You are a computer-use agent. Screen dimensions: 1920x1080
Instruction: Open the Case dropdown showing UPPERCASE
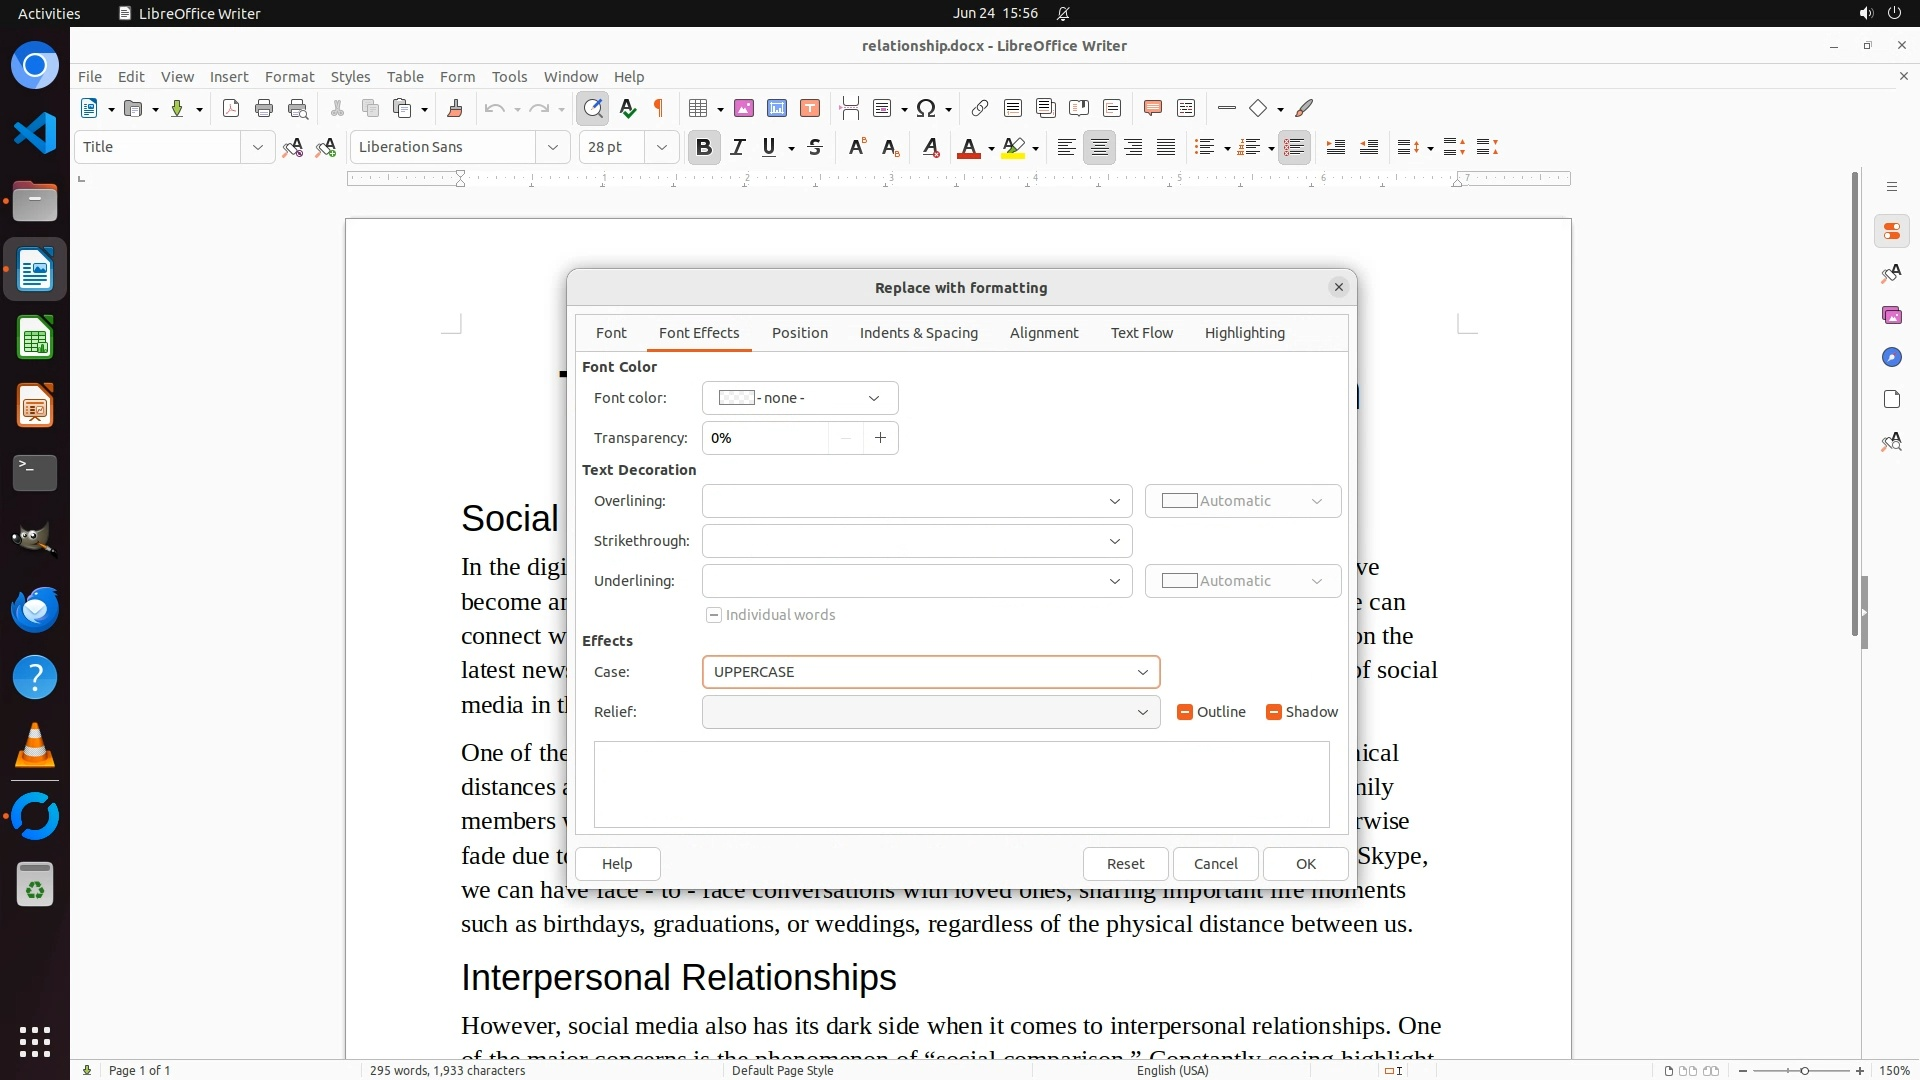[x=930, y=672]
